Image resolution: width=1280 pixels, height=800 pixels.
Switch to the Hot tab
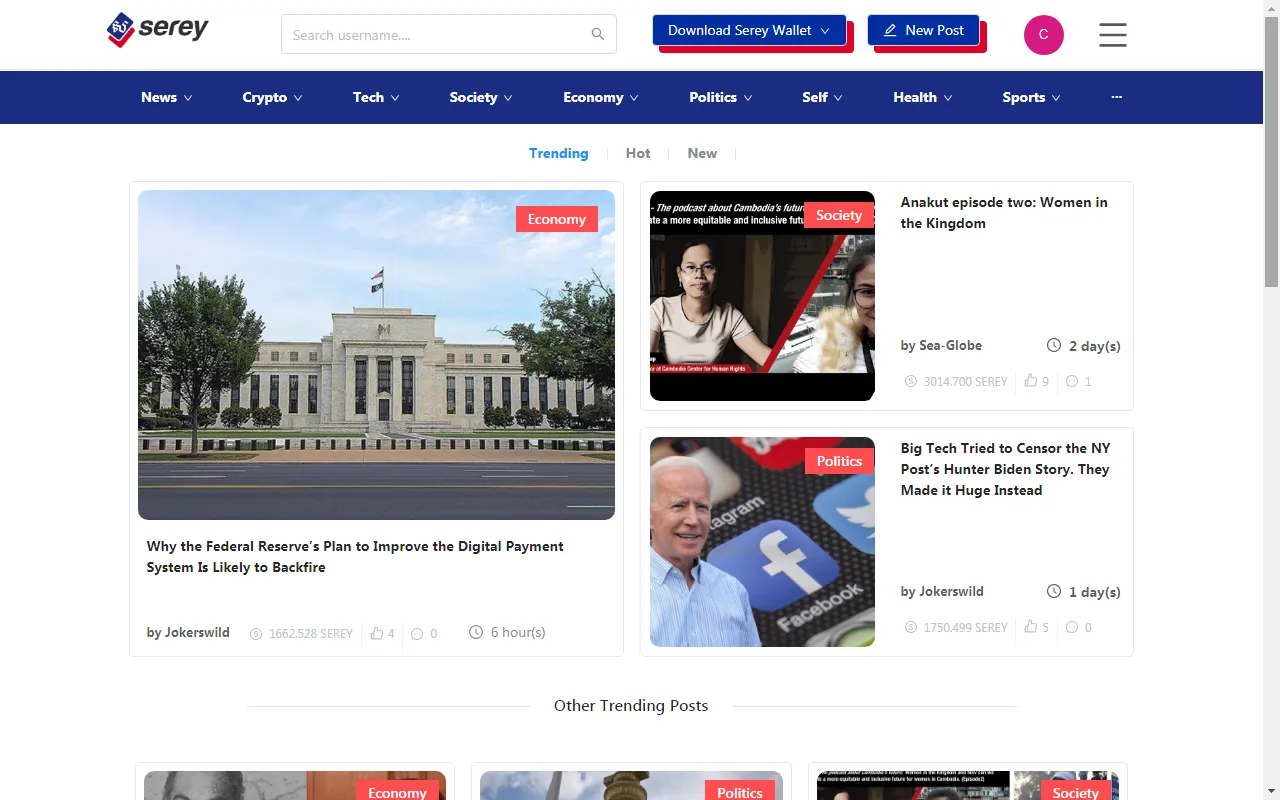point(638,153)
